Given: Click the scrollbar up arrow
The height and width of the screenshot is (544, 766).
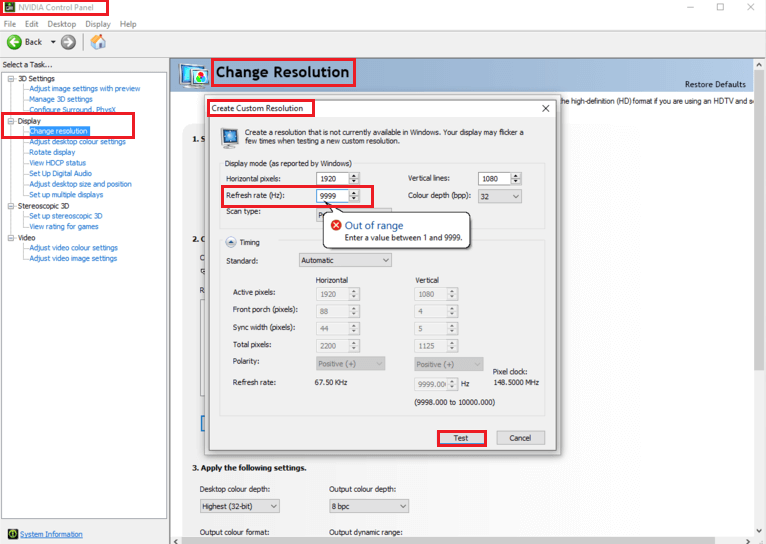Looking at the screenshot, I should point(759,64).
